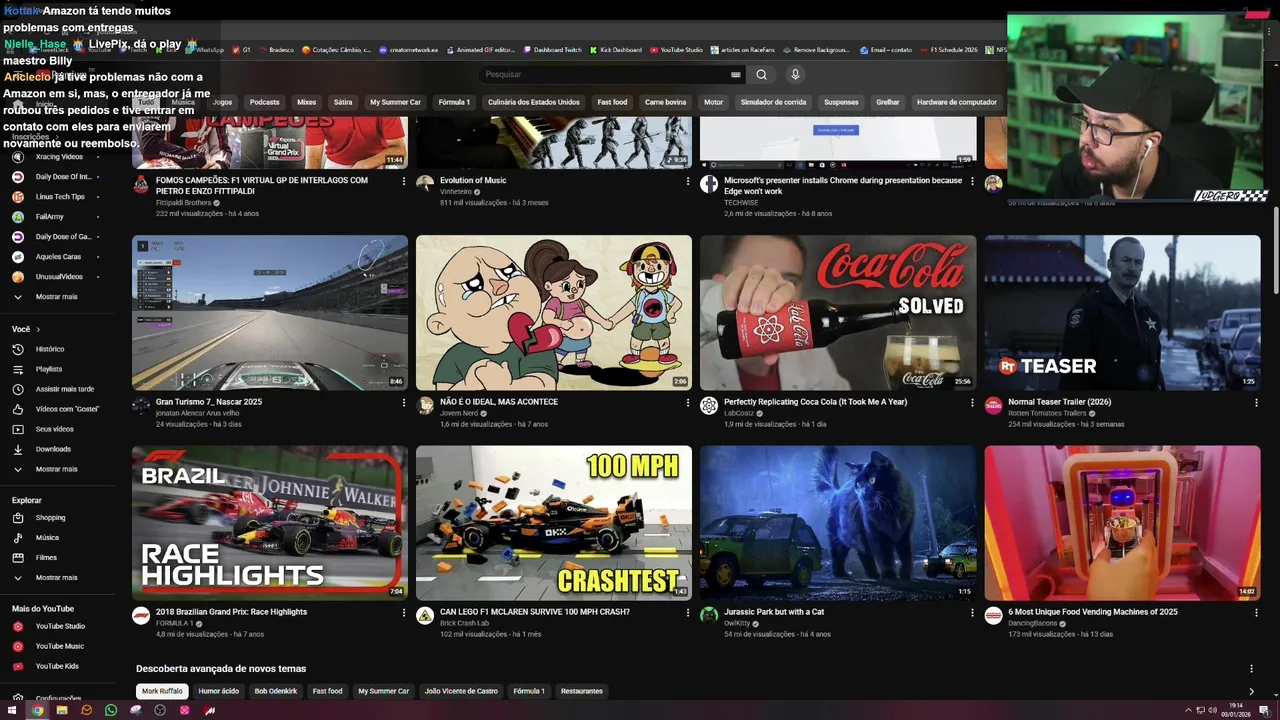Select the Fórmula 1 filter chip at top
1280x720 pixels.
(x=454, y=102)
